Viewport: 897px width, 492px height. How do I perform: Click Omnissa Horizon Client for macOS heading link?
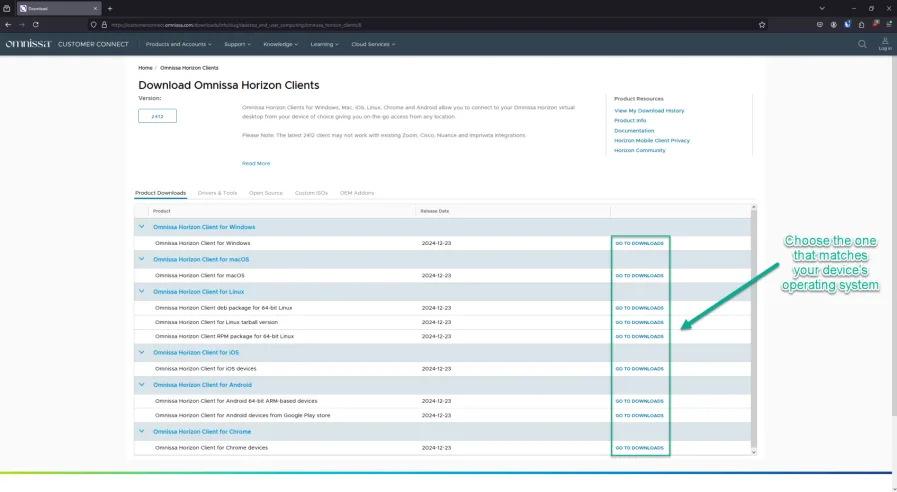click(x=201, y=259)
